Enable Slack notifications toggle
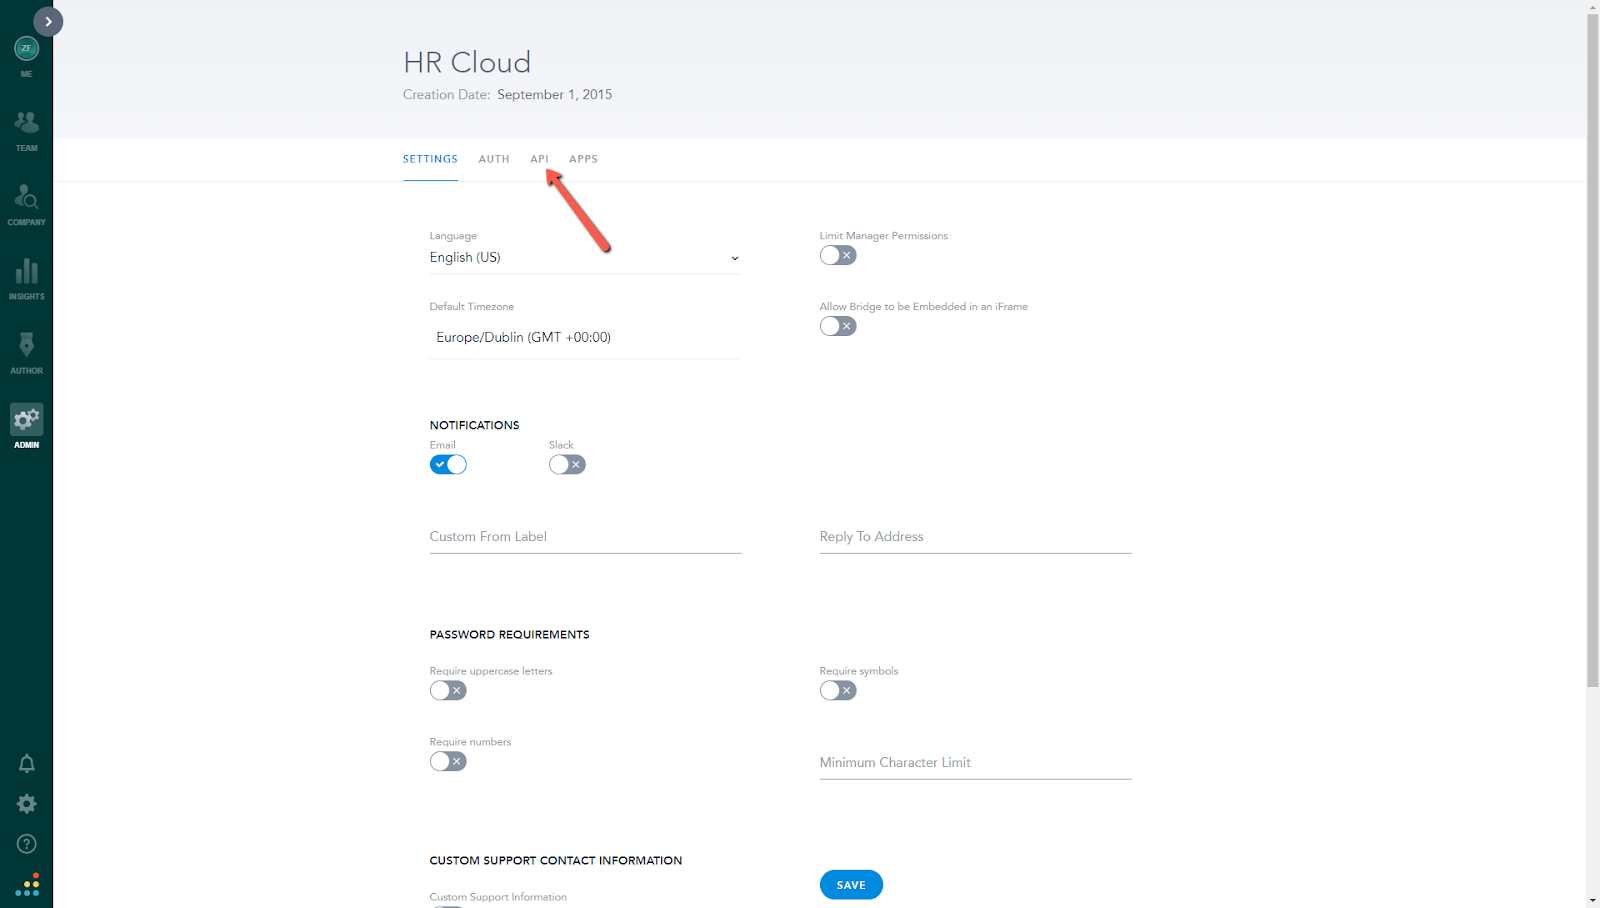 (567, 464)
